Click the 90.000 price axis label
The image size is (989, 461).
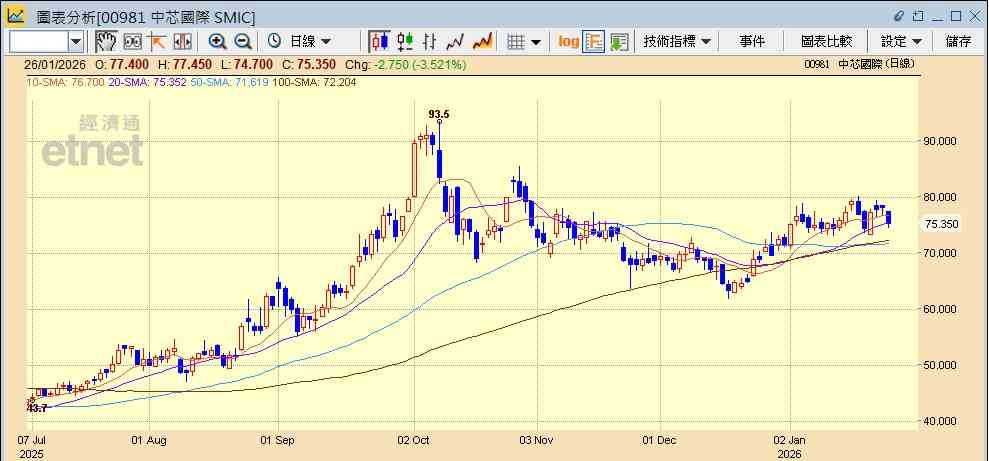(939, 141)
